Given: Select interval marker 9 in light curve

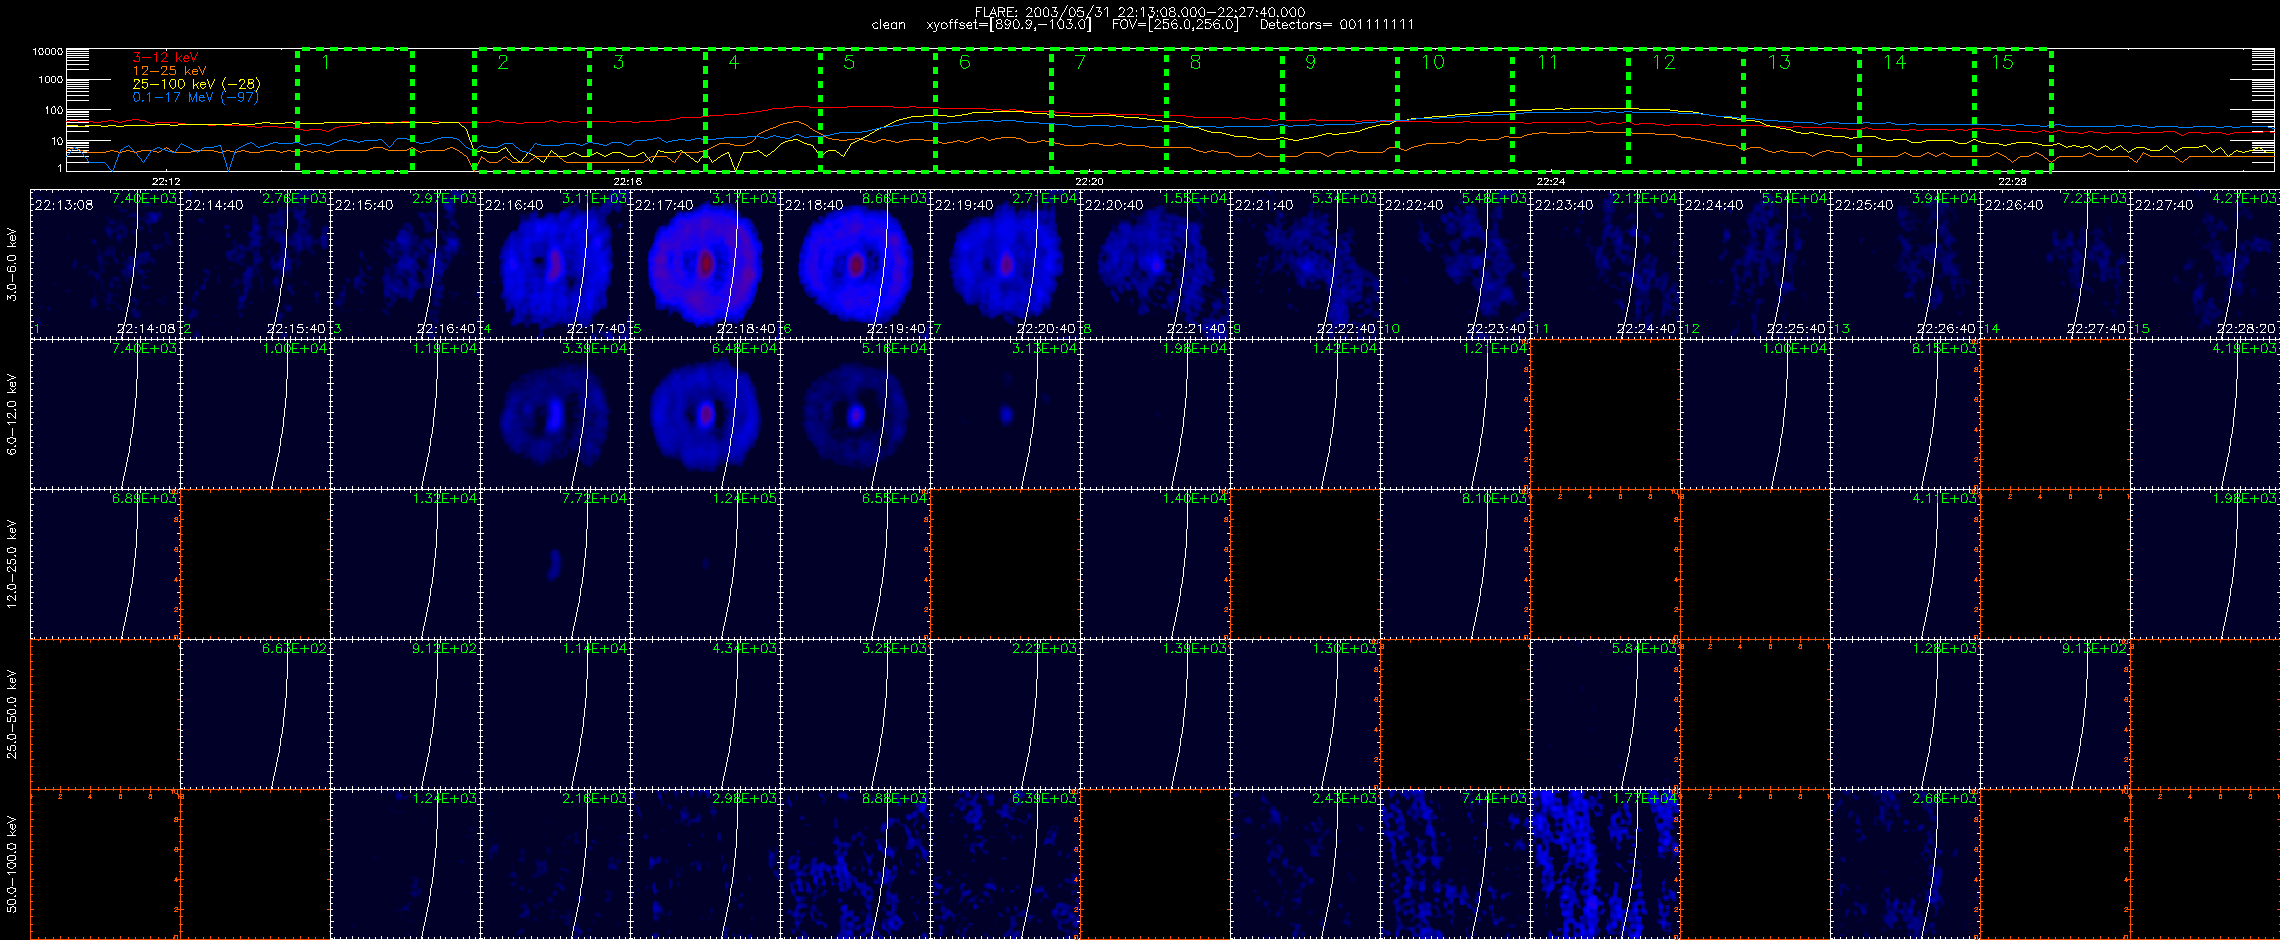Looking at the screenshot, I should pyautogui.click(x=1311, y=62).
